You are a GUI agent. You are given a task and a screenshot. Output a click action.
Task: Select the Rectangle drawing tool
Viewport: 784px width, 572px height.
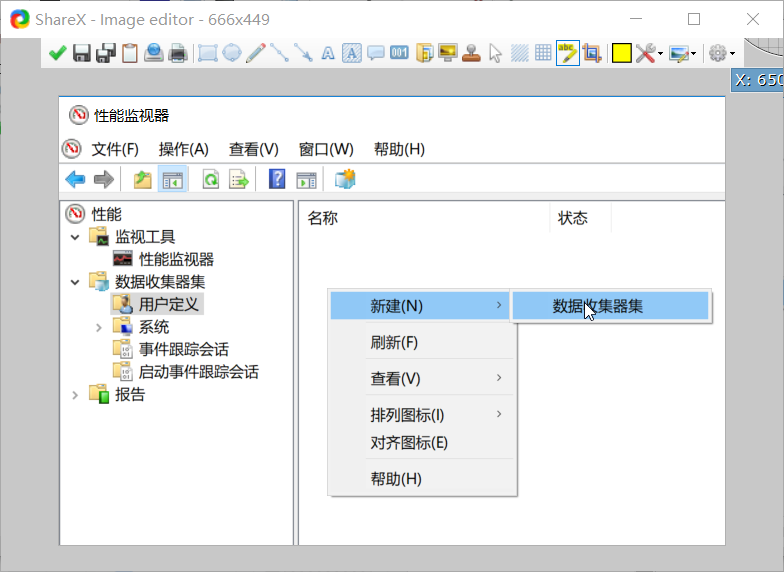208,53
